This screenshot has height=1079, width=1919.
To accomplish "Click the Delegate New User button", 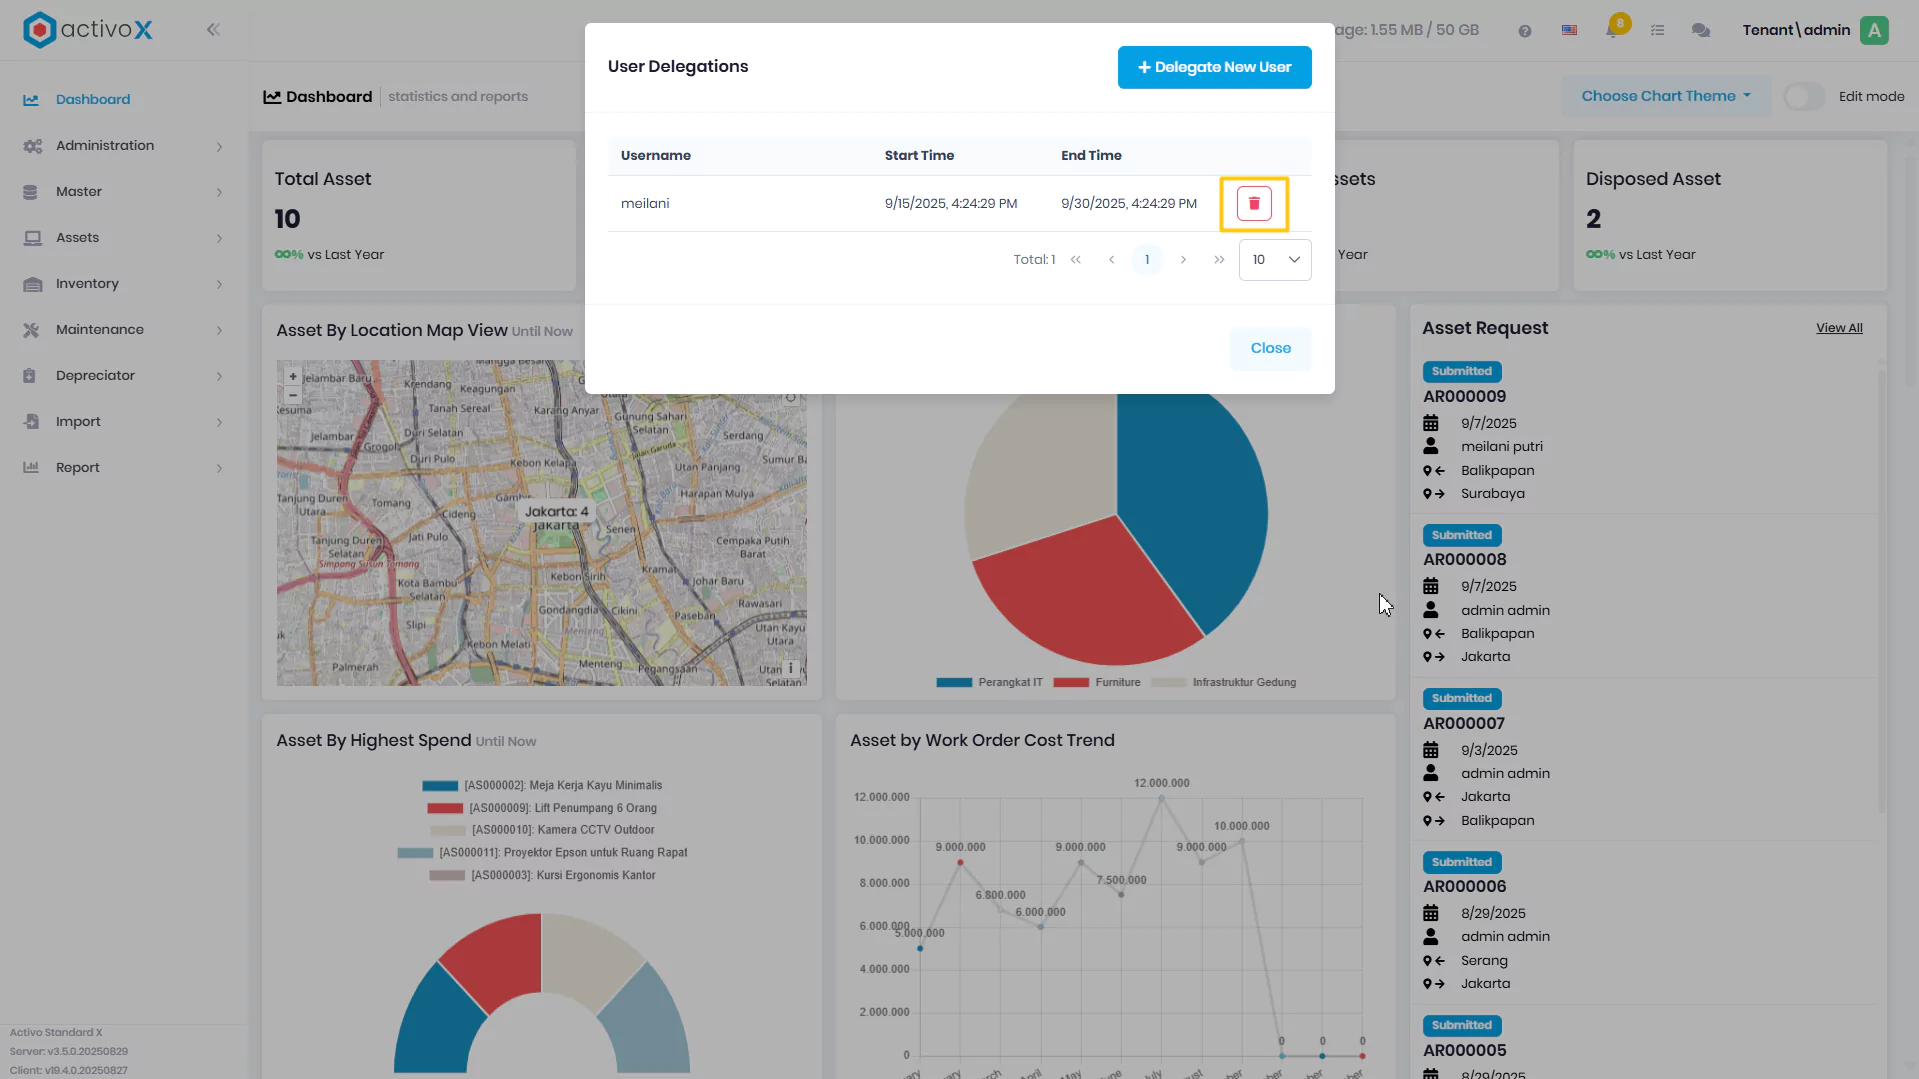I will point(1214,67).
